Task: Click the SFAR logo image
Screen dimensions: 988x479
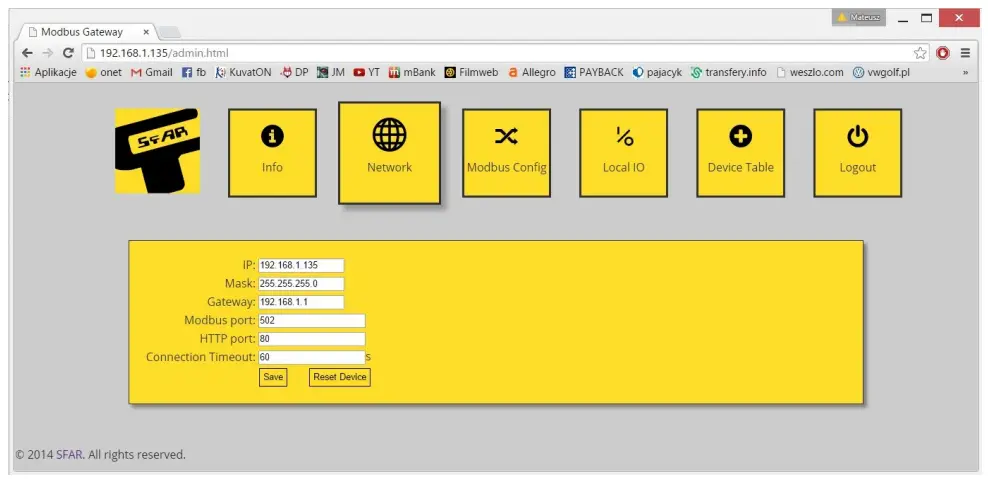Action: [158, 151]
